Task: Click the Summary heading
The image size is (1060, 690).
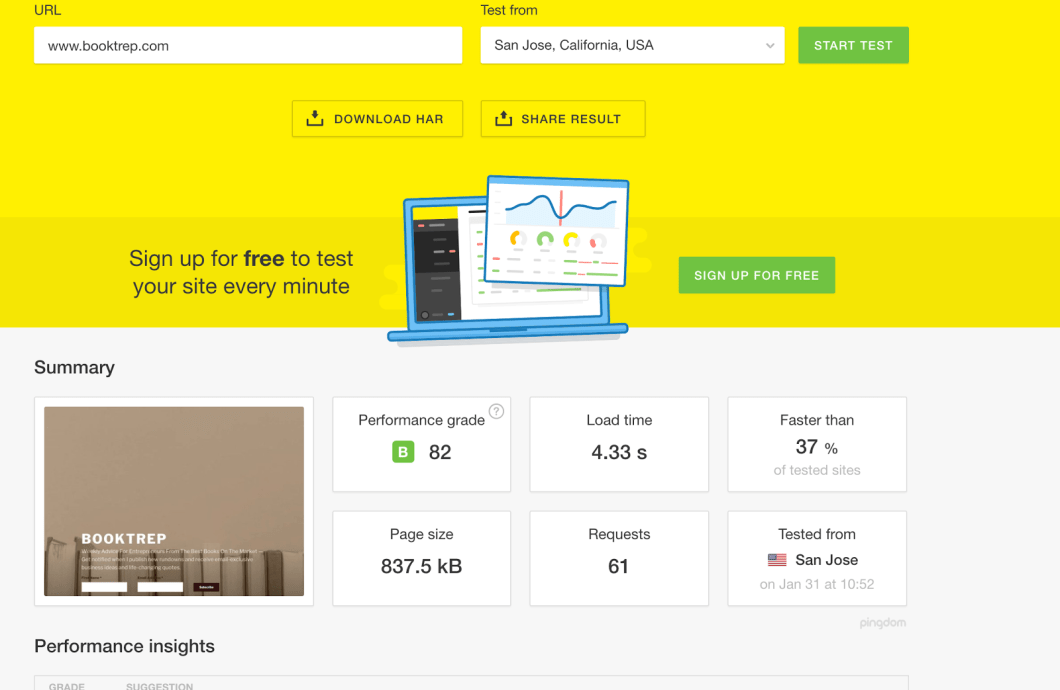Action: (74, 367)
